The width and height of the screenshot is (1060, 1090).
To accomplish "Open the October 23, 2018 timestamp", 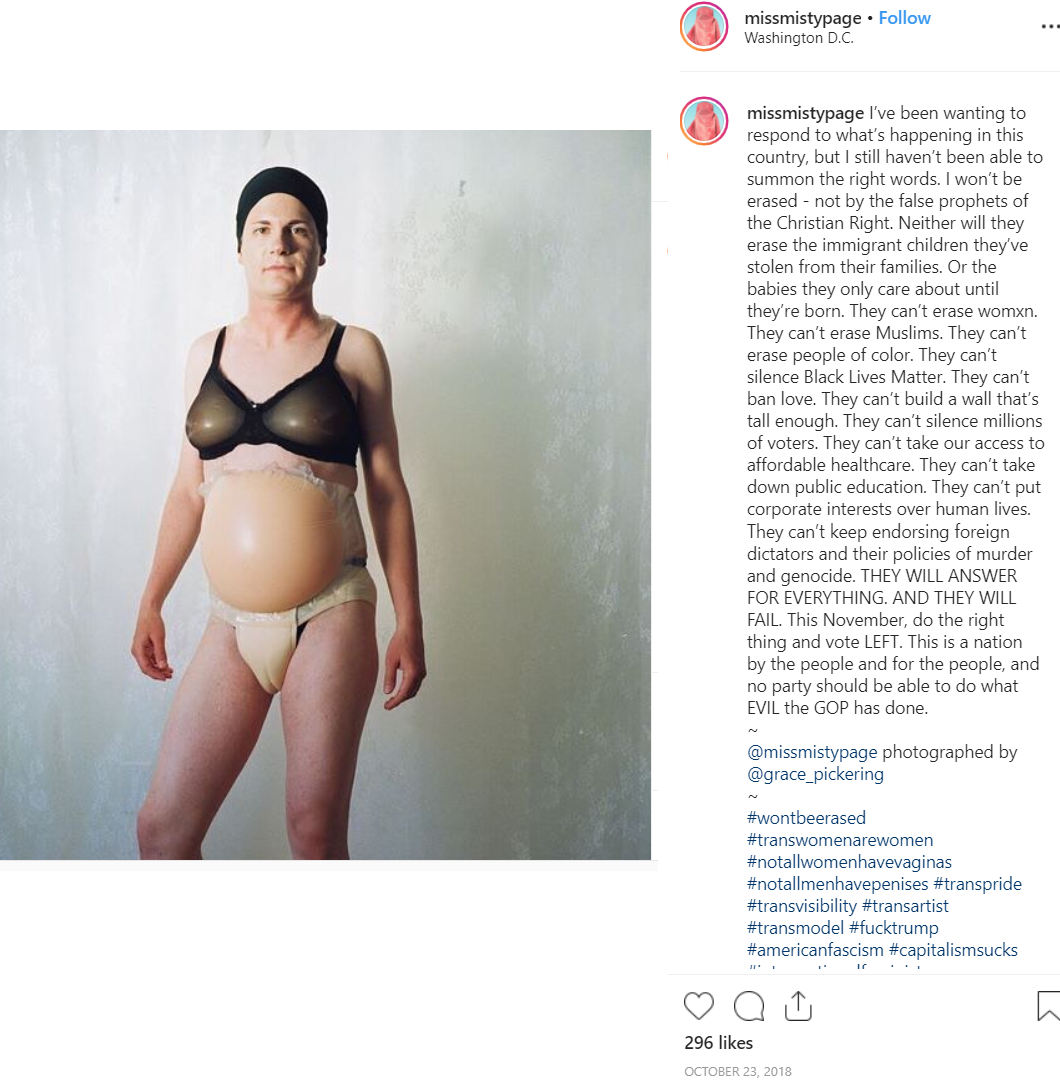I will click(x=737, y=1071).
